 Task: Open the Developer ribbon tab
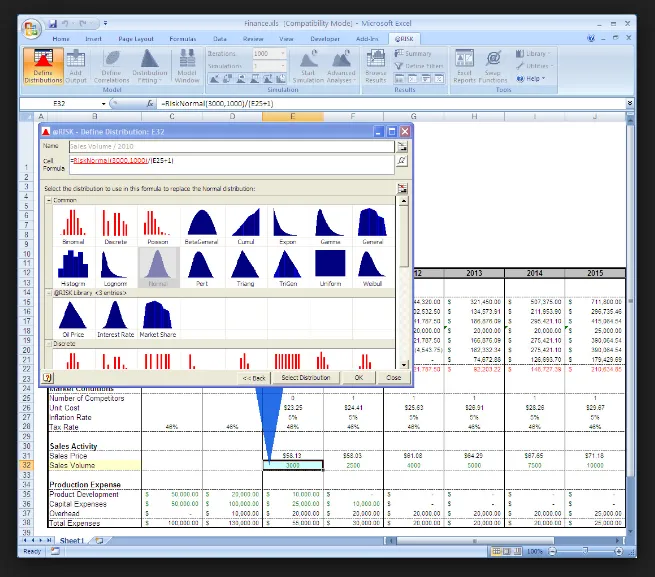point(325,39)
